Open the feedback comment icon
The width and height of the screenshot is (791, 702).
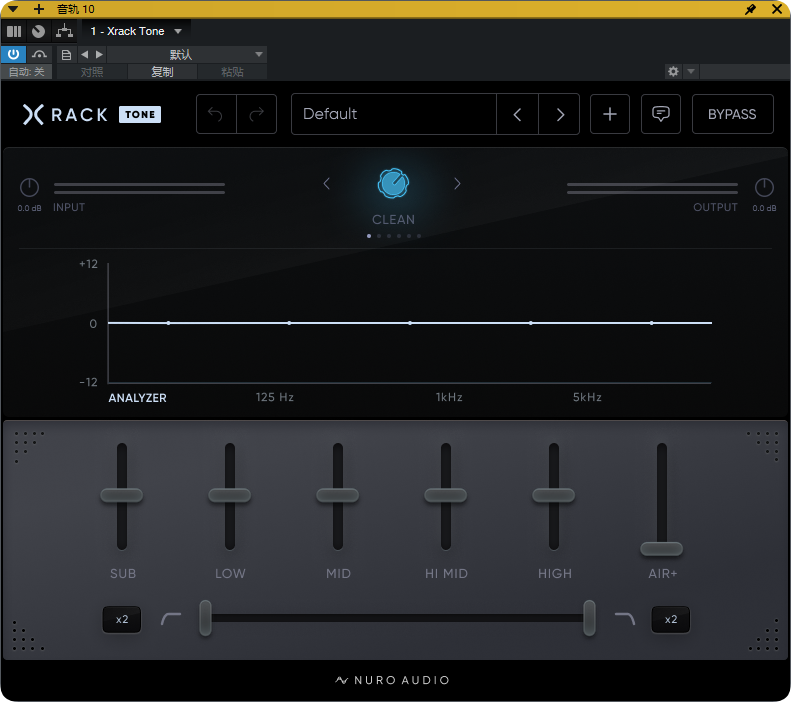click(x=661, y=114)
